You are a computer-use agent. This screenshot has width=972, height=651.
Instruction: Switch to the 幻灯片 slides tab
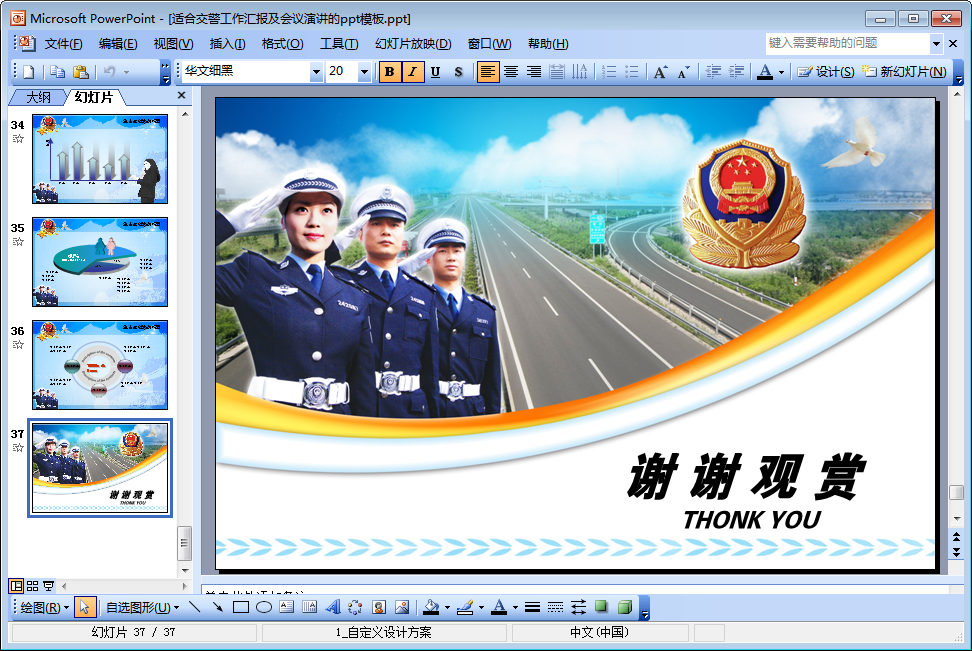pos(94,97)
